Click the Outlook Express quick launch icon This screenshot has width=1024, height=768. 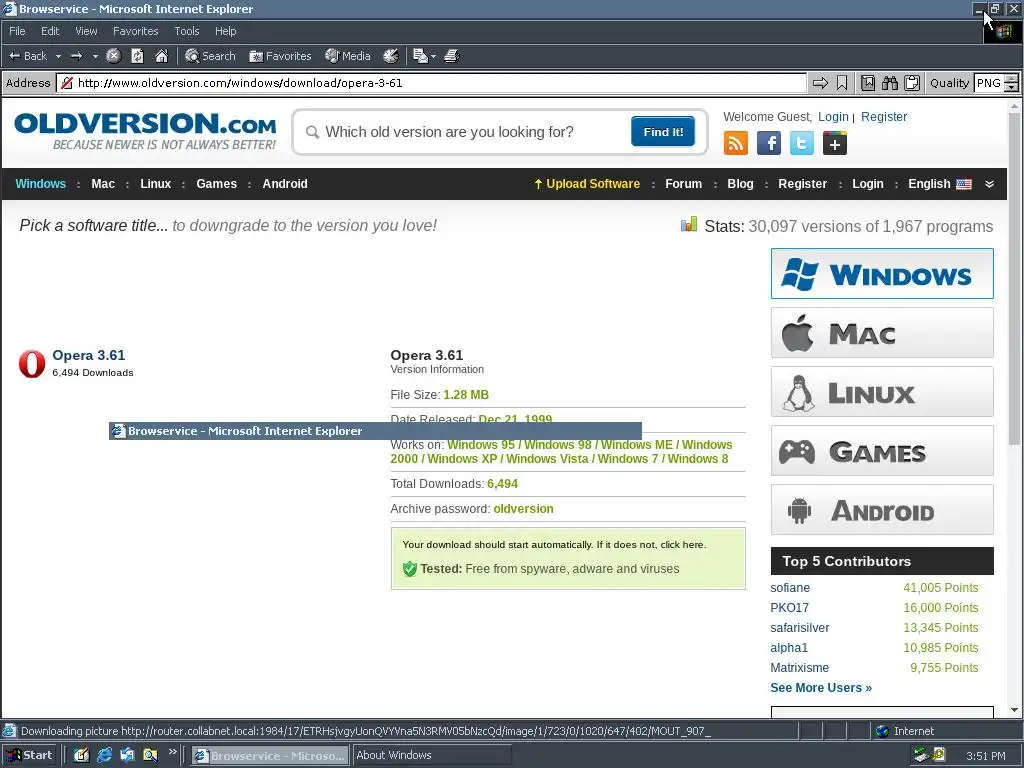(x=127, y=755)
